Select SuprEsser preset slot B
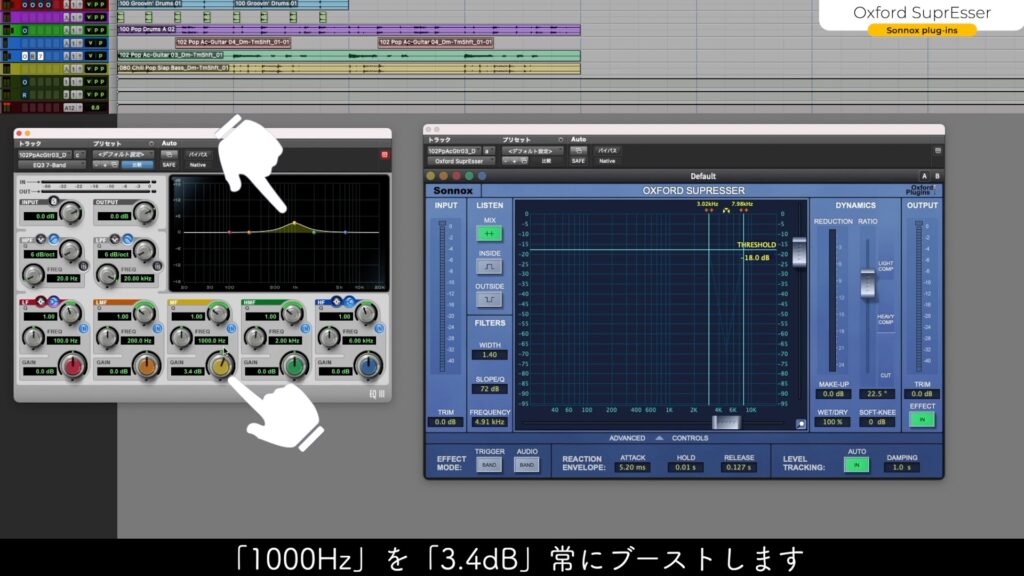The image size is (1024, 576). coord(937,176)
